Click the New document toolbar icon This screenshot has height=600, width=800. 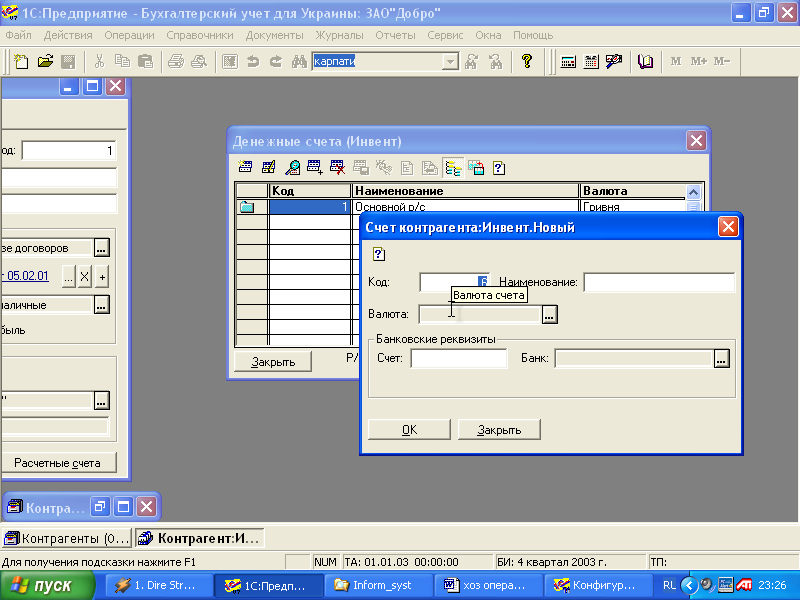(21, 62)
